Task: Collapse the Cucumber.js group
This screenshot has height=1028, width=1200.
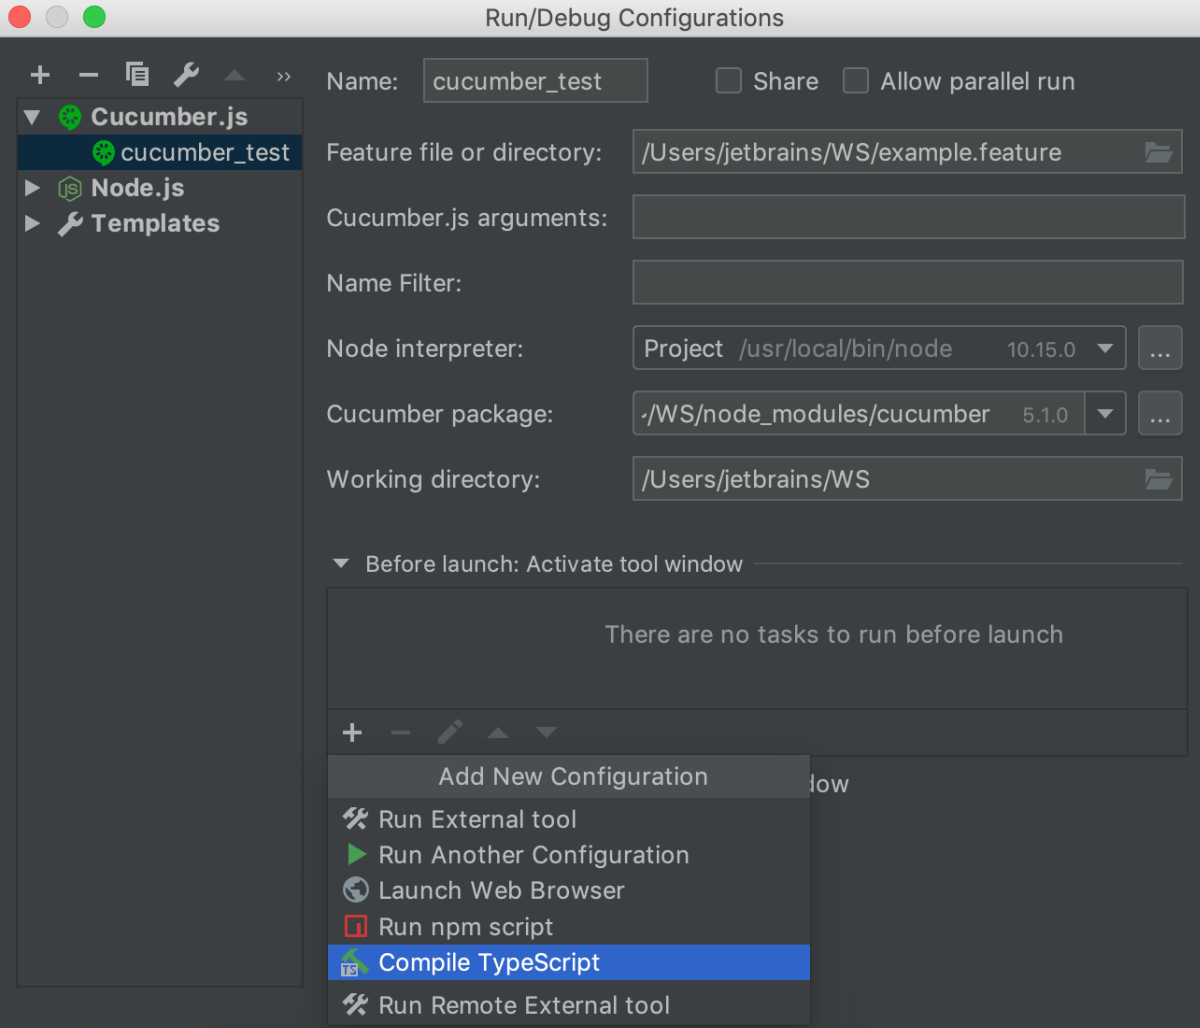Action: click(x=31, y=116)
